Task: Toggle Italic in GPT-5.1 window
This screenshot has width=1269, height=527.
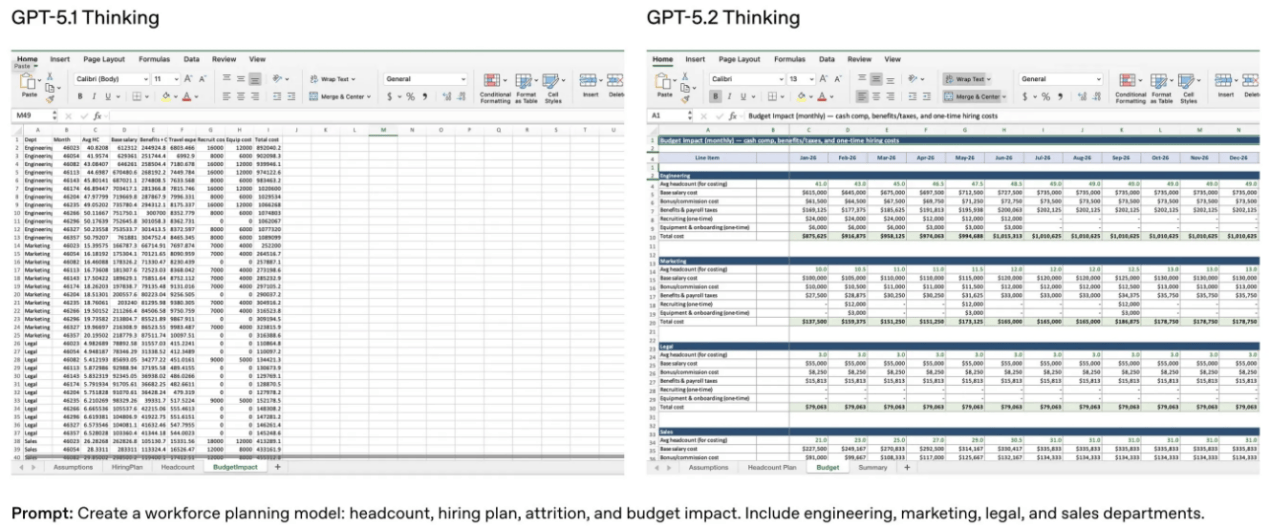Action: [x=94, y=96]
